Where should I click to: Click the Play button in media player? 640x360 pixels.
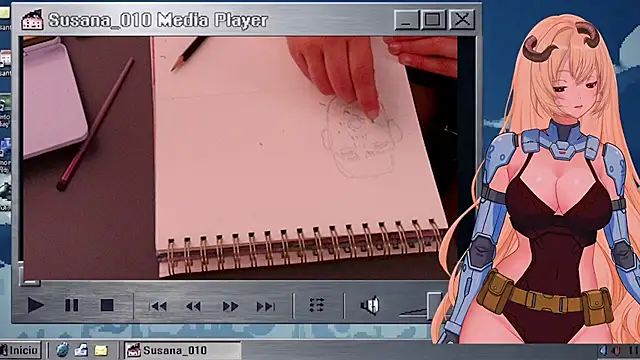(x=36, y=305)
